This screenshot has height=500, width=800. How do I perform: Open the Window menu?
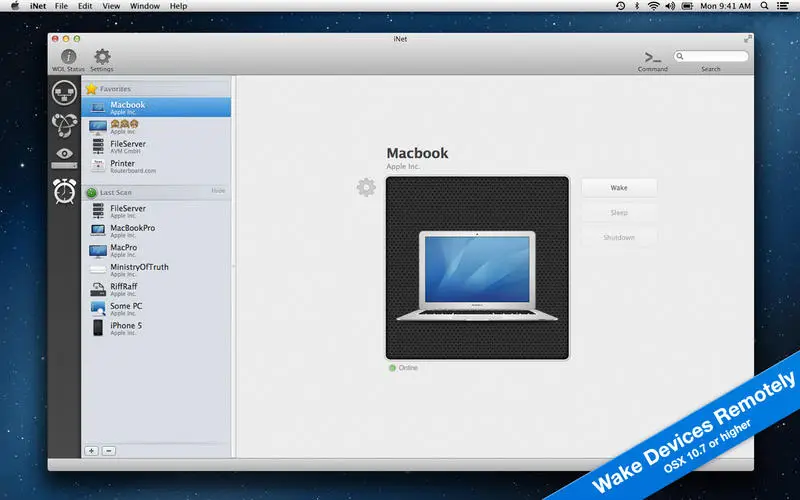point(145,6)
